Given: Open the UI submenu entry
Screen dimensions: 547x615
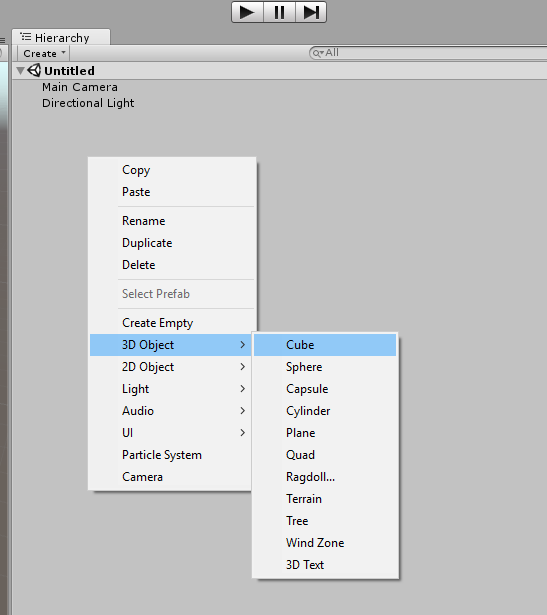Looking at the screenshot, I should tap(171, 433).
